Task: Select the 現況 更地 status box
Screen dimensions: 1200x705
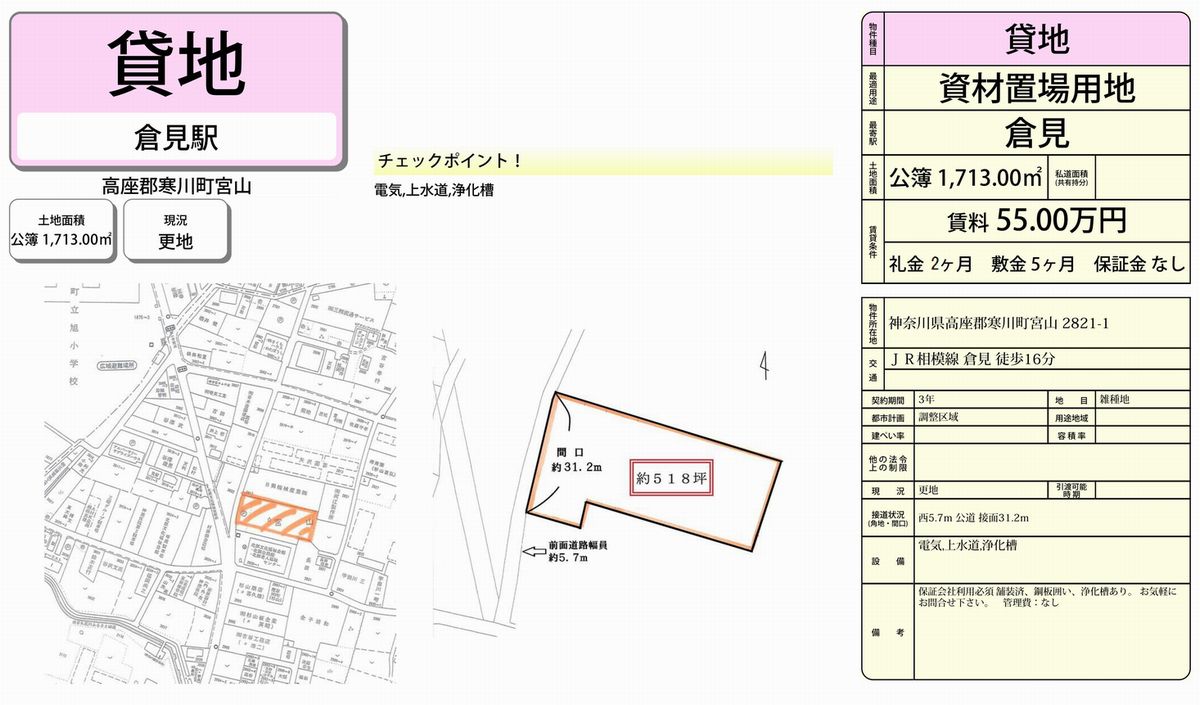Action: point(175,231)
